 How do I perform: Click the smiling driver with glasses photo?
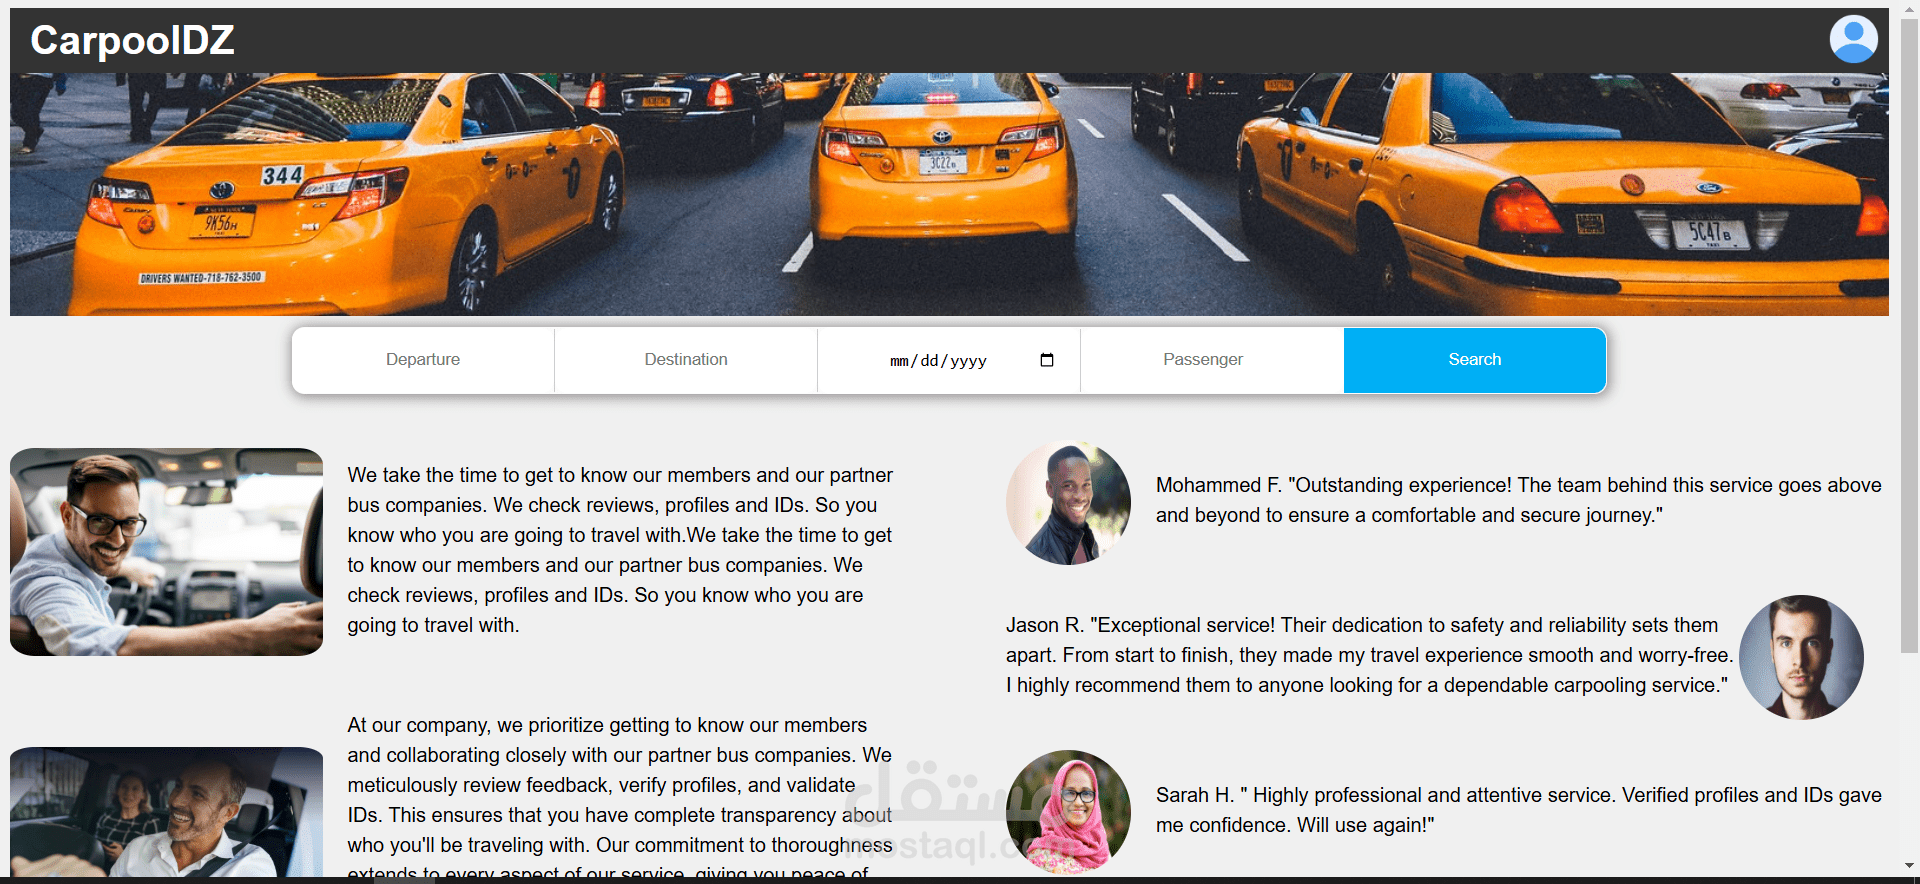[x=167, y=552]
